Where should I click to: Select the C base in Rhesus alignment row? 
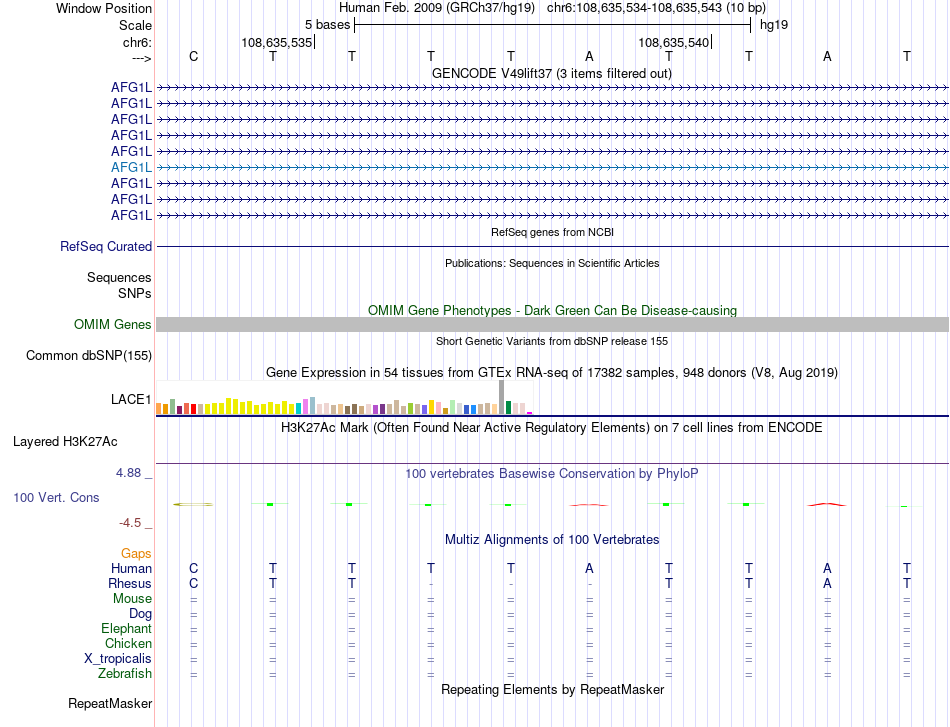(193, 583)
